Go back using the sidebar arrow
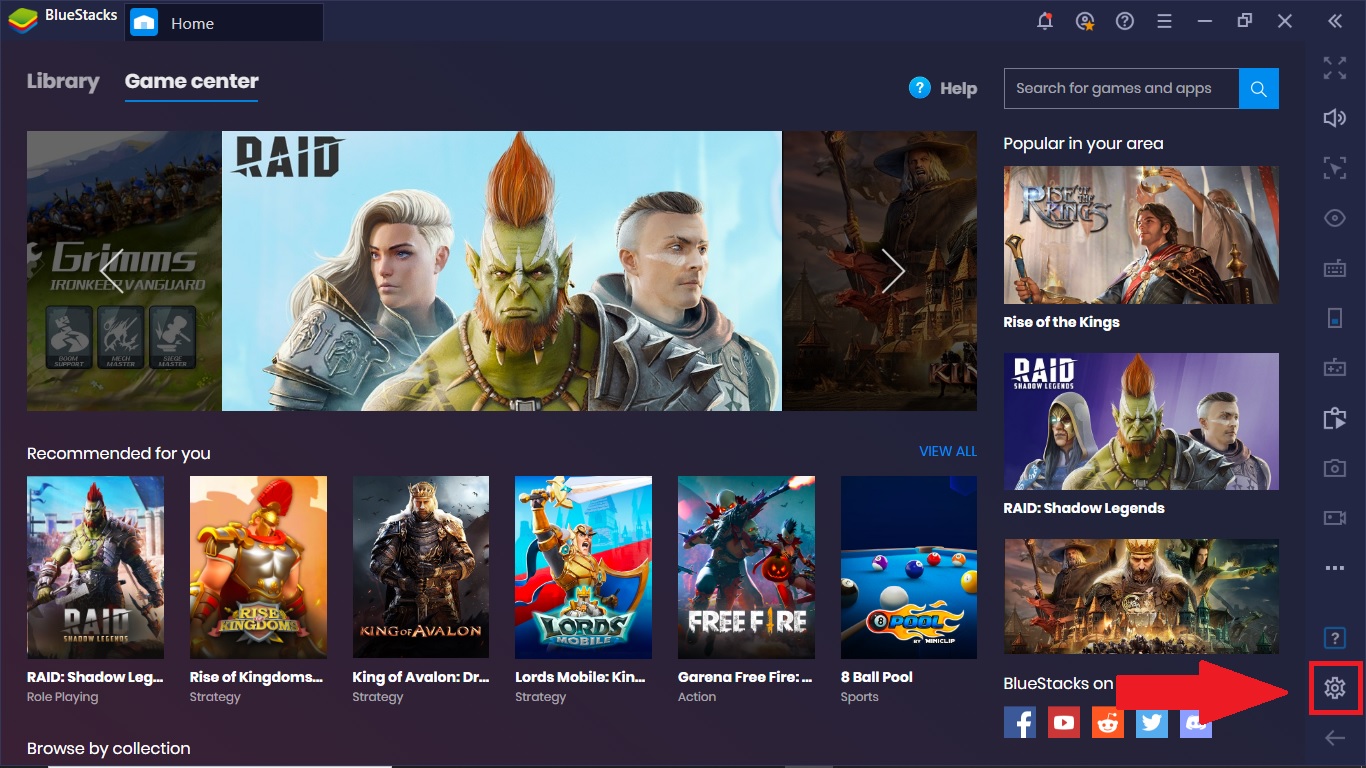 (x=1335, y=738)
